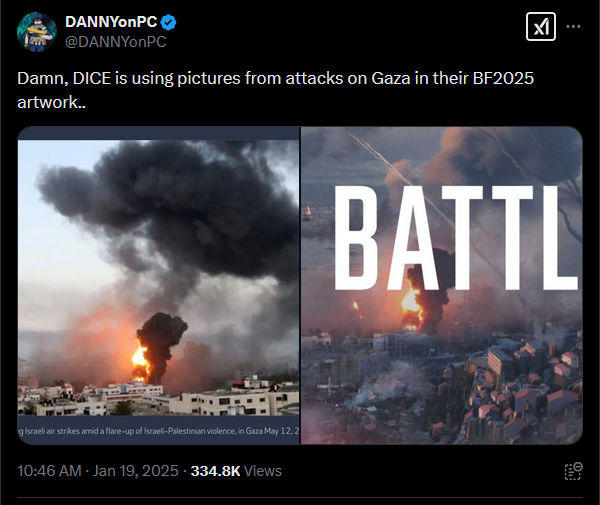Click the @DANNYonPC handle
This screenshot has height=505, width=600.
(x=116, y=42)
